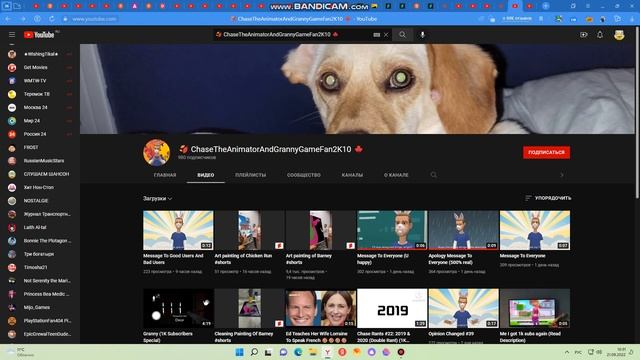Open Art painting of Barney short thumbnail

[x=320, y=230]
